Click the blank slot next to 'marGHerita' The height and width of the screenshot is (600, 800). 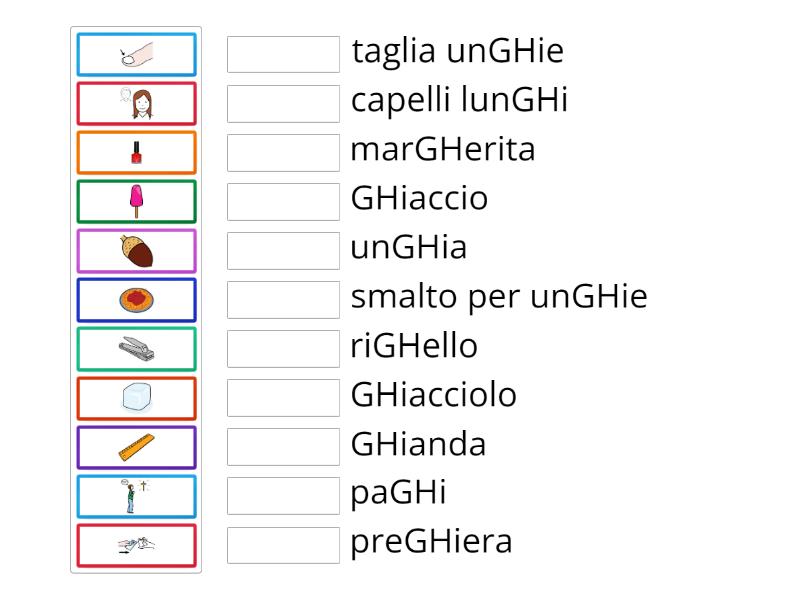(283, 153)
